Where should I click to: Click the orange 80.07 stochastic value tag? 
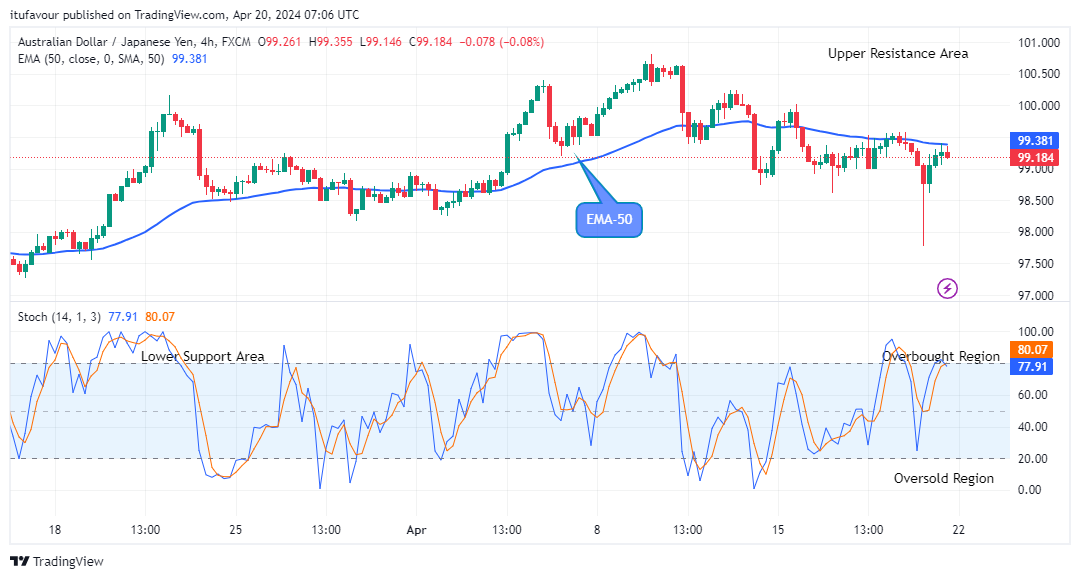(x=1031, y=350)
